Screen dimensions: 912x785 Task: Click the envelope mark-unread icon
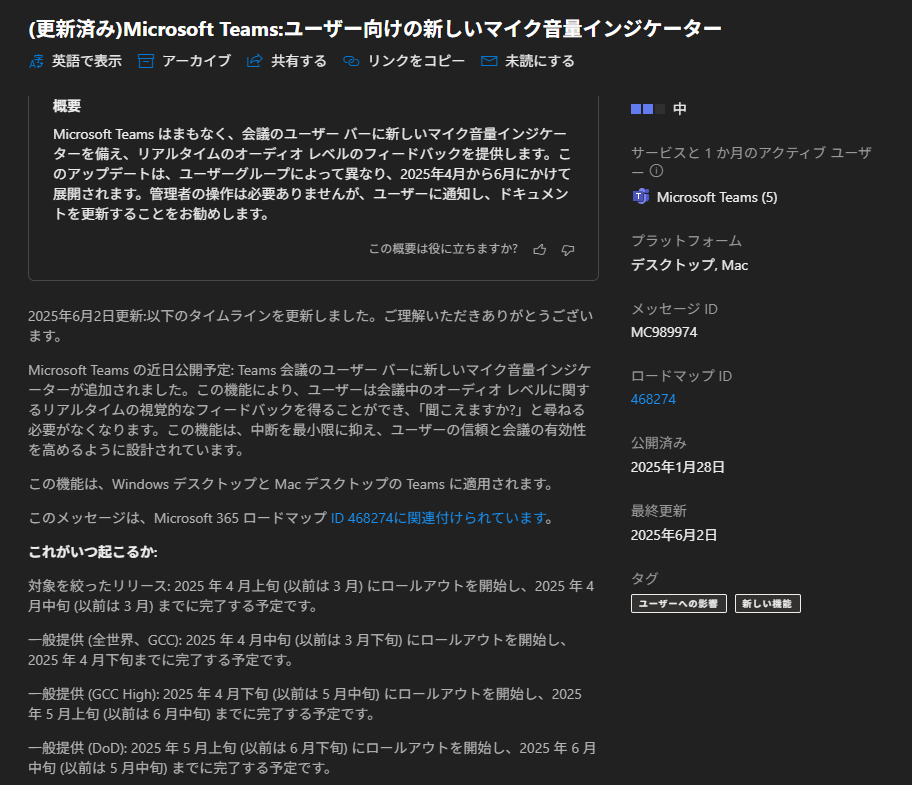click(489, 61)
